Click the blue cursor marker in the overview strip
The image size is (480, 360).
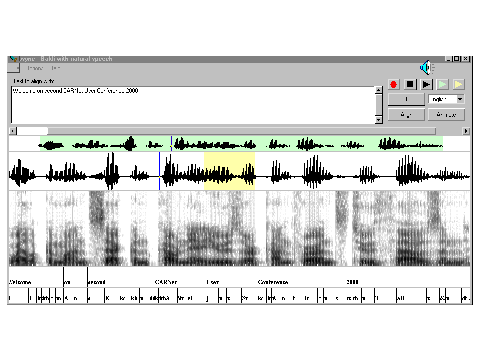[171, 143]
